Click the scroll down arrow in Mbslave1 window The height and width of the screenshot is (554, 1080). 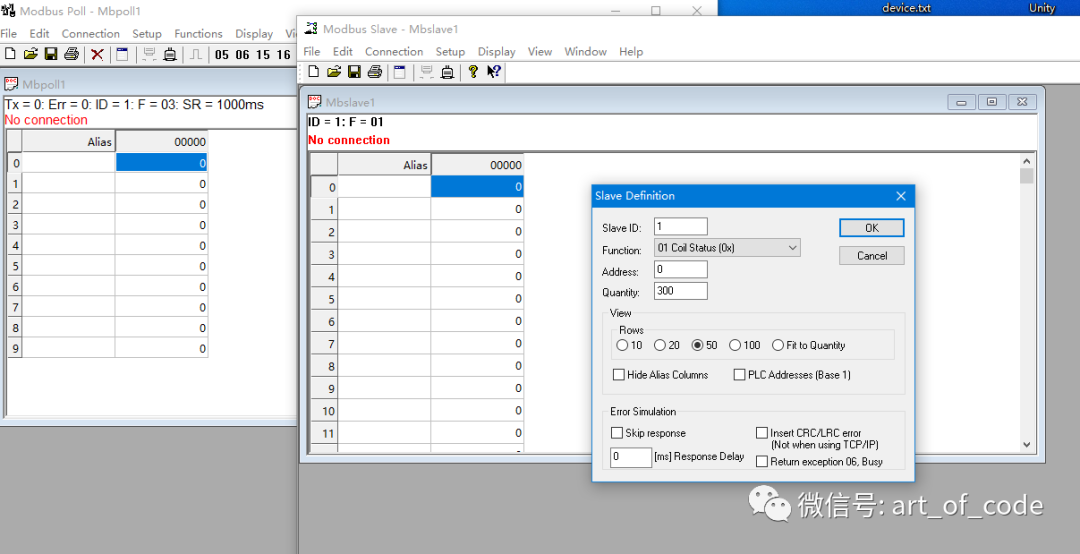pyautogui.click(x=1026, y=445)
